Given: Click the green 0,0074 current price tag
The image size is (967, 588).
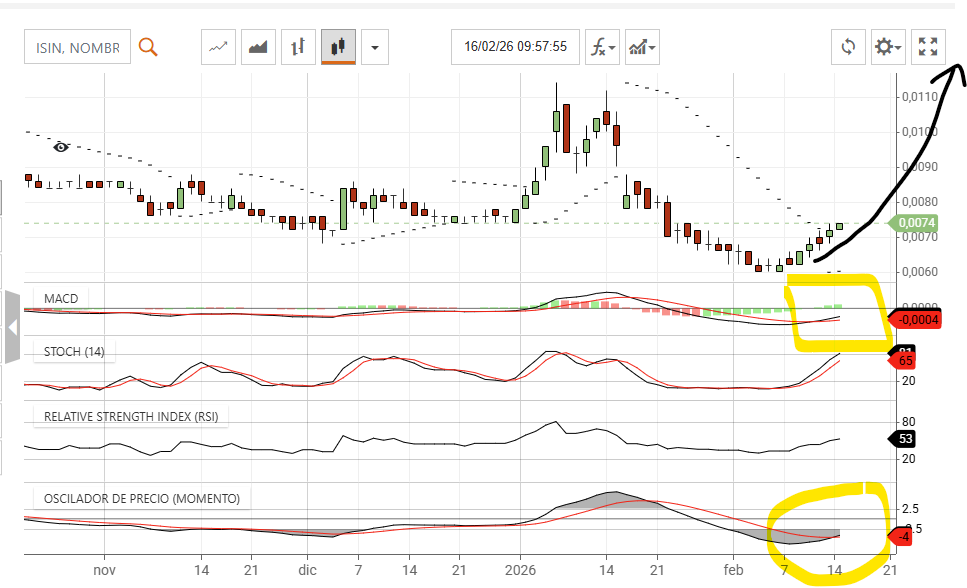Looking at the screenshot, I should click(916, 223).
